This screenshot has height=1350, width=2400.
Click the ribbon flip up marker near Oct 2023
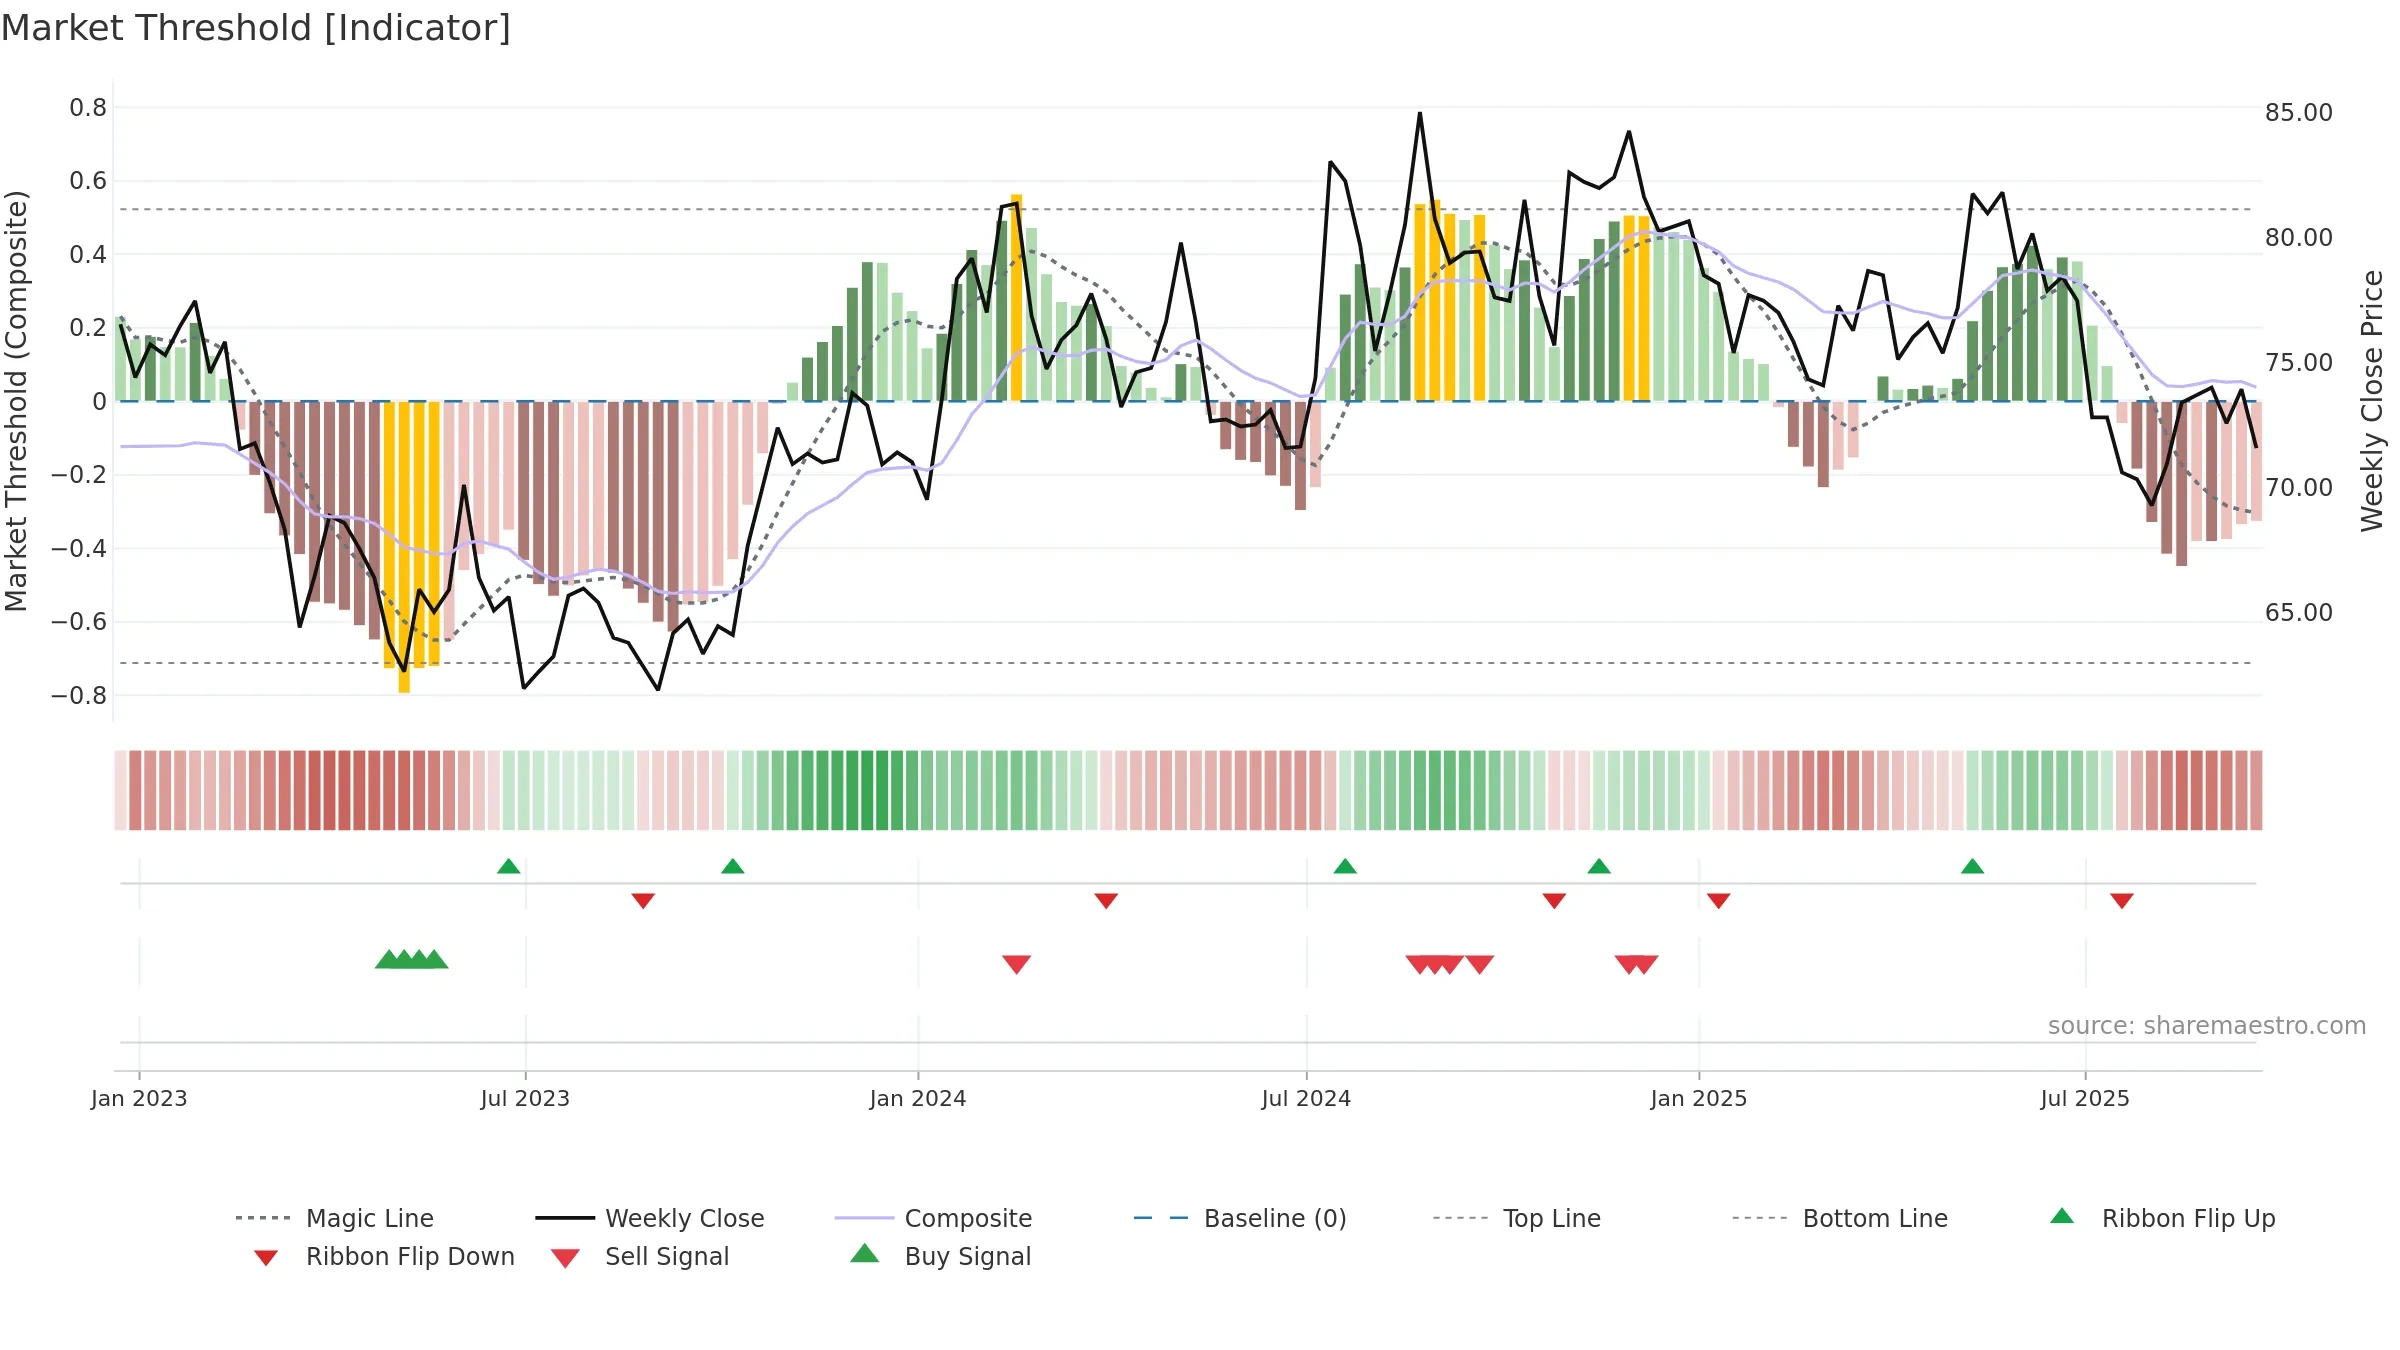coord(733,866)
